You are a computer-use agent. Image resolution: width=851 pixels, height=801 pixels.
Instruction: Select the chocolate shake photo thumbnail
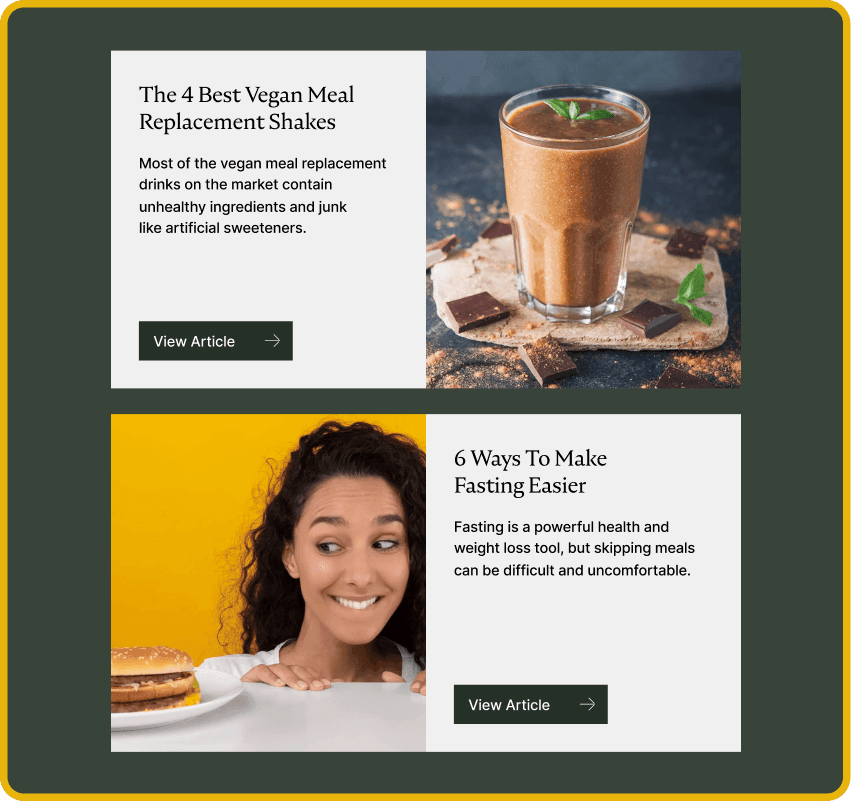click(x=583, y=219)
